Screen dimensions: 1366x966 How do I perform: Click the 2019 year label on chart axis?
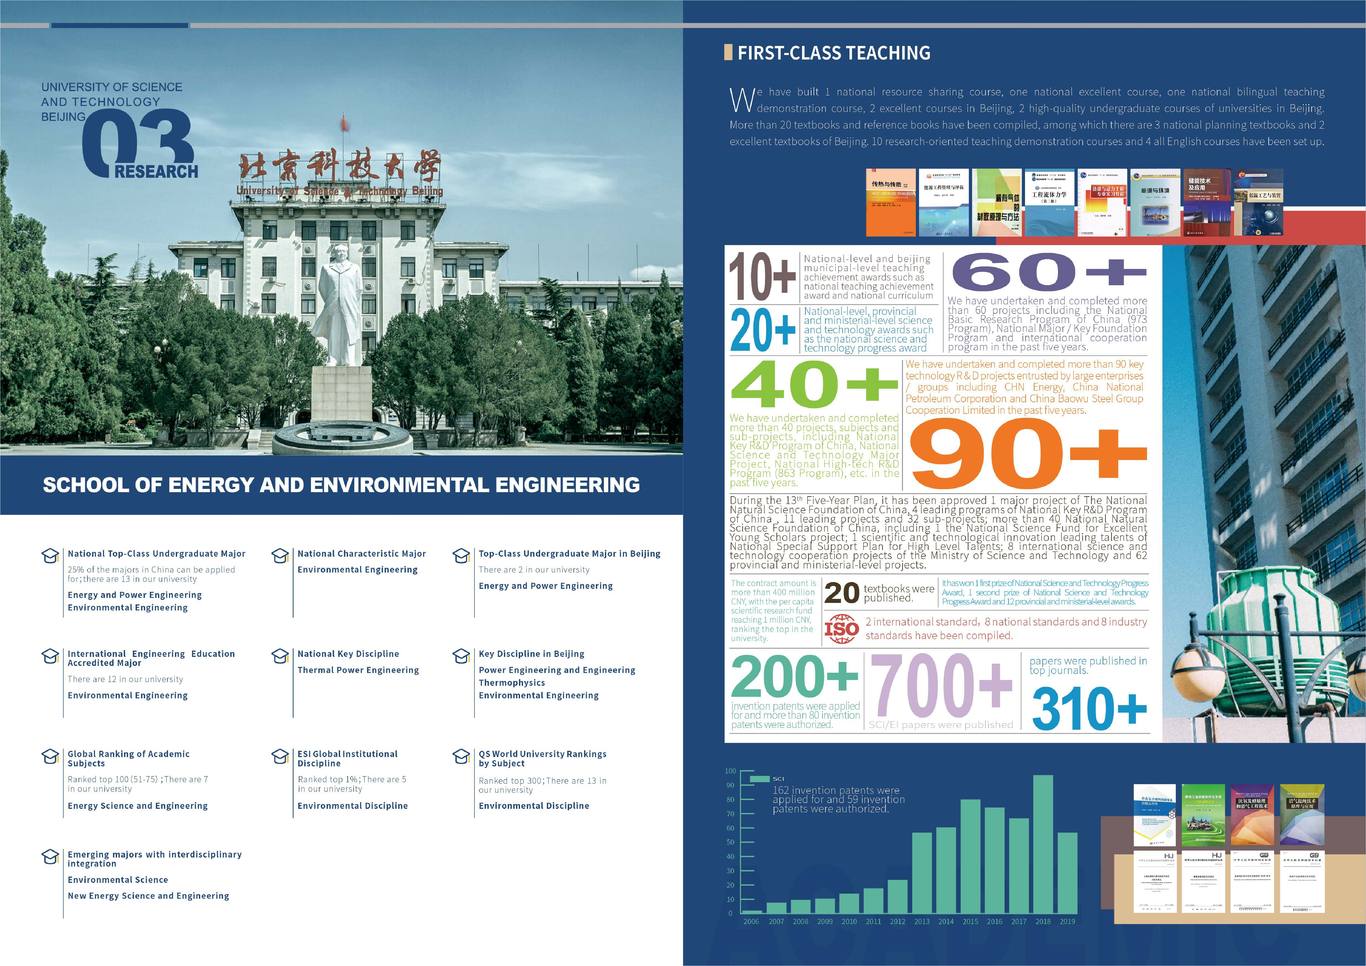pyautogui.click(x=1067, y=922)
